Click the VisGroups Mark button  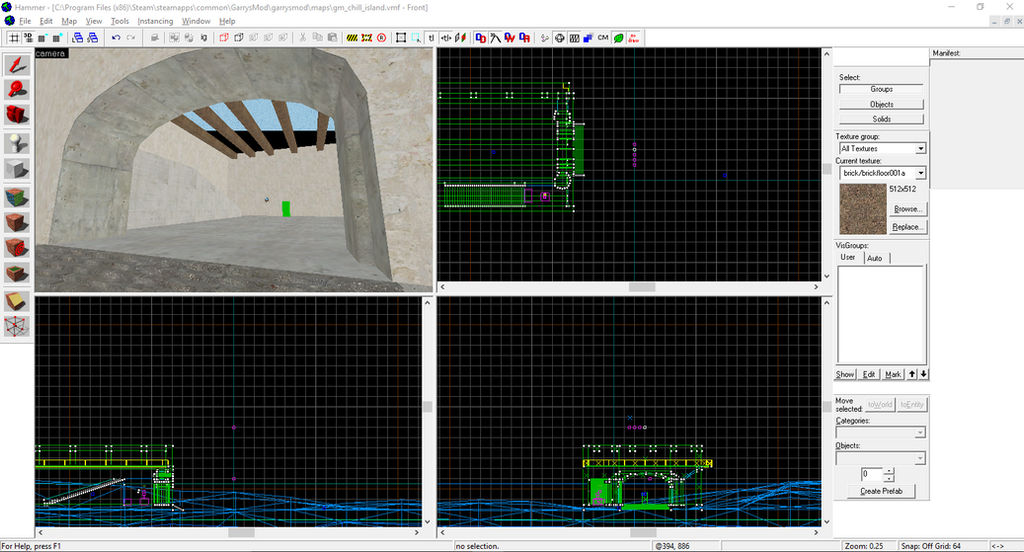pyautogui.click(x=892, y=374)
